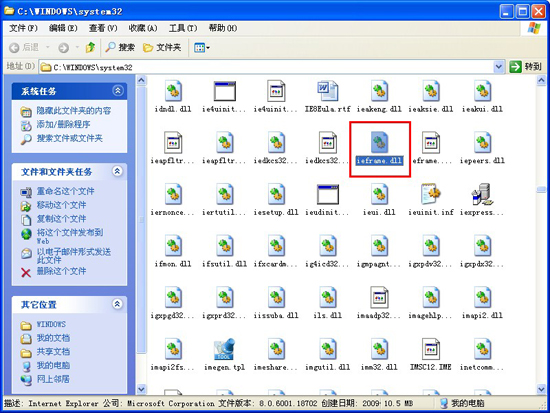Click 删除这个文件 link

(x=61, y=271)
